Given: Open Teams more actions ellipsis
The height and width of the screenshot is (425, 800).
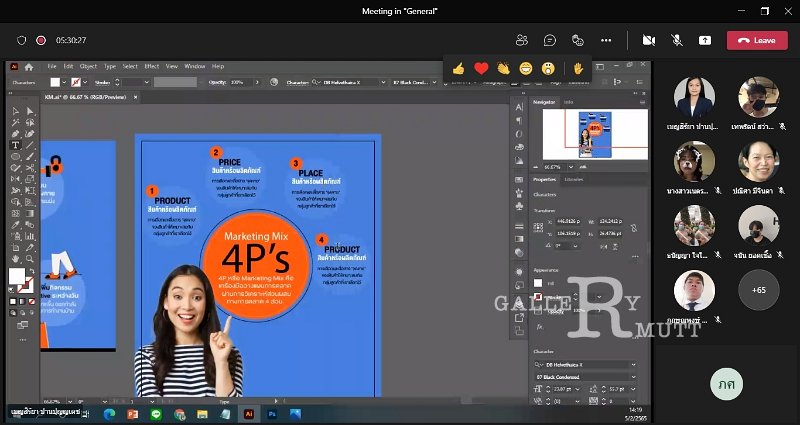Looking at the screenshot, I should point(606,40).
